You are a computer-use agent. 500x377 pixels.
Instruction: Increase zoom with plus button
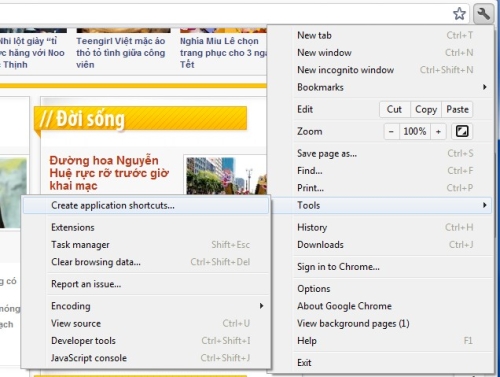pos(438,131)
